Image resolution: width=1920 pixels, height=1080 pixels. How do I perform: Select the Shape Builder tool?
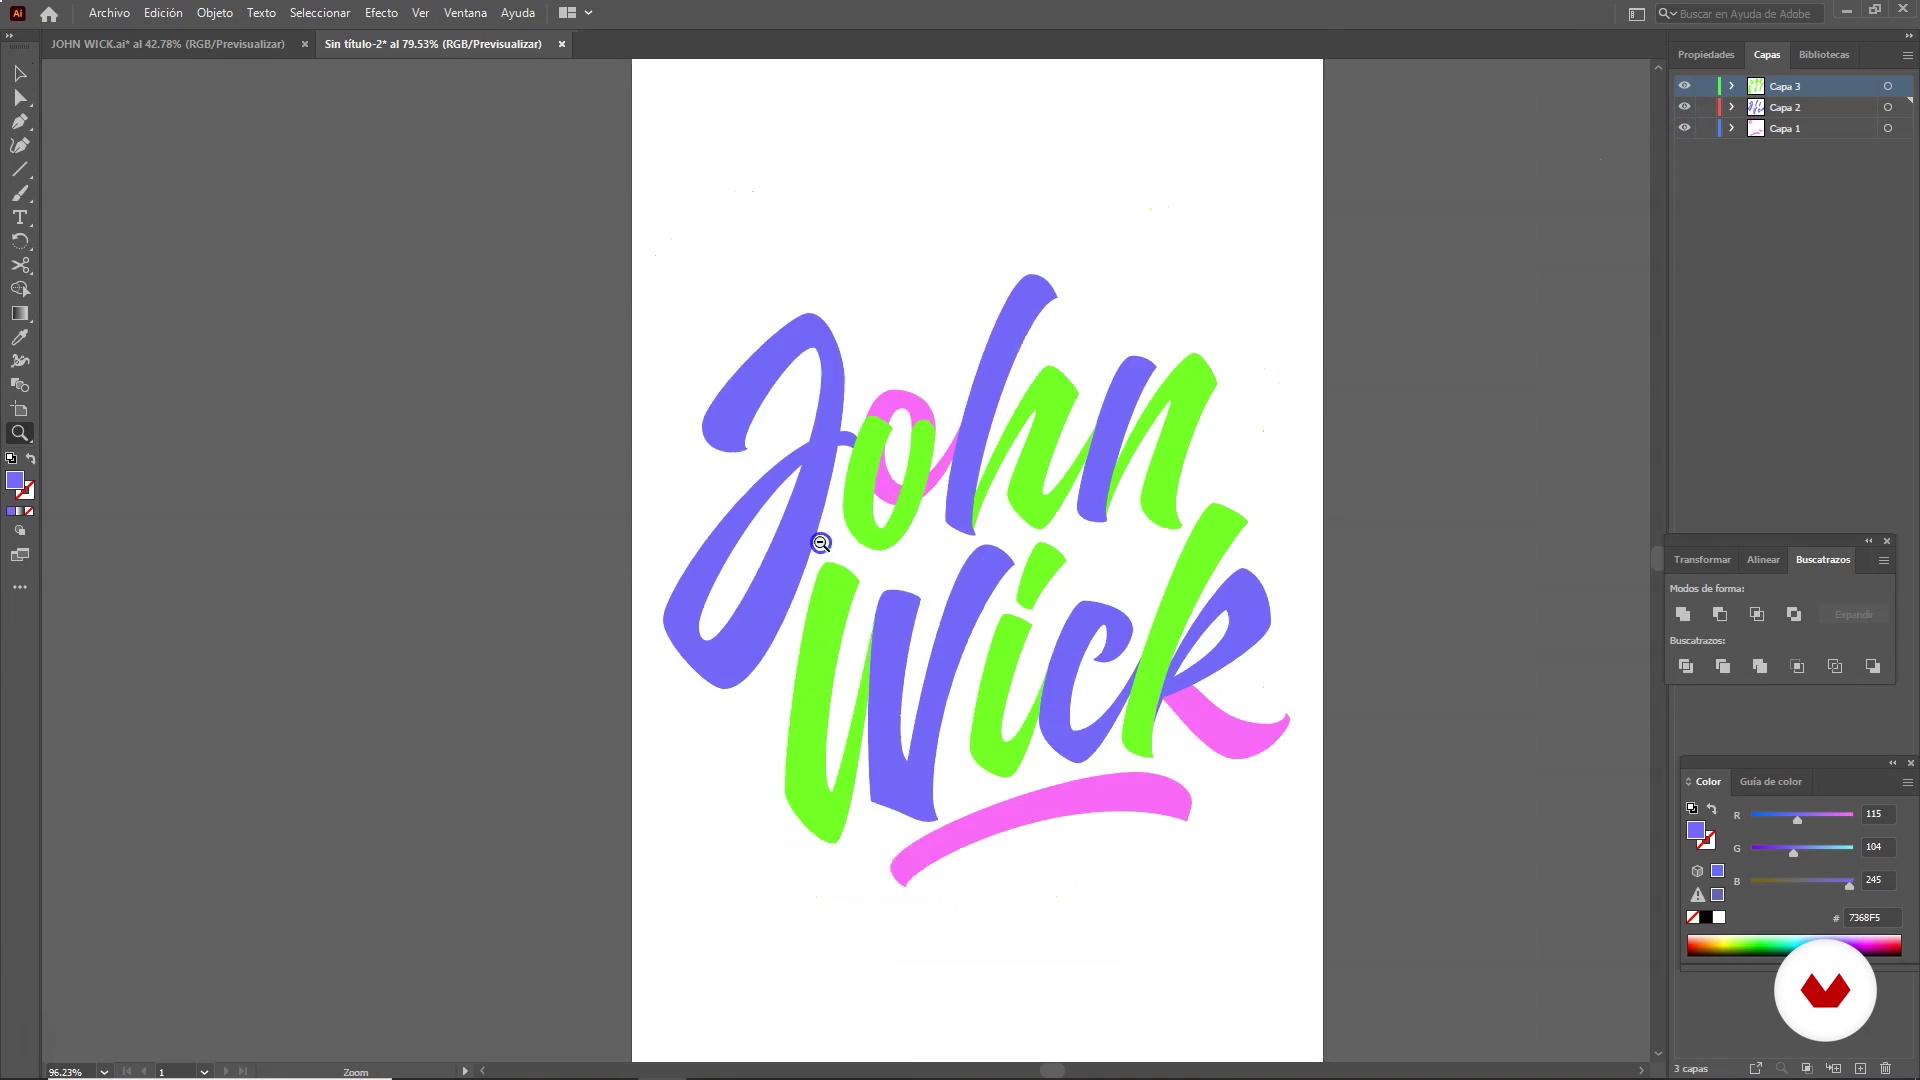tap(20, 290)
